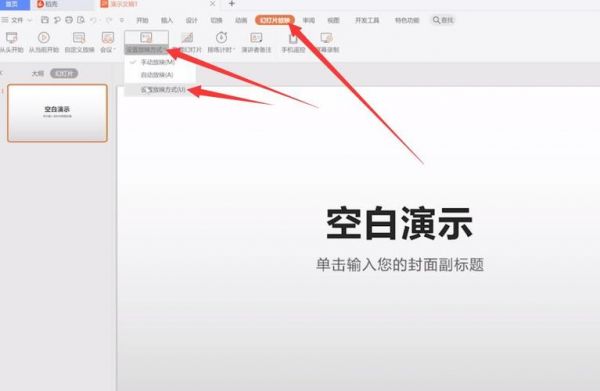Viewport: 600px width, 391px height.
Task: Click the 手机遥控 phone remote icon
Action: (293, 37)
